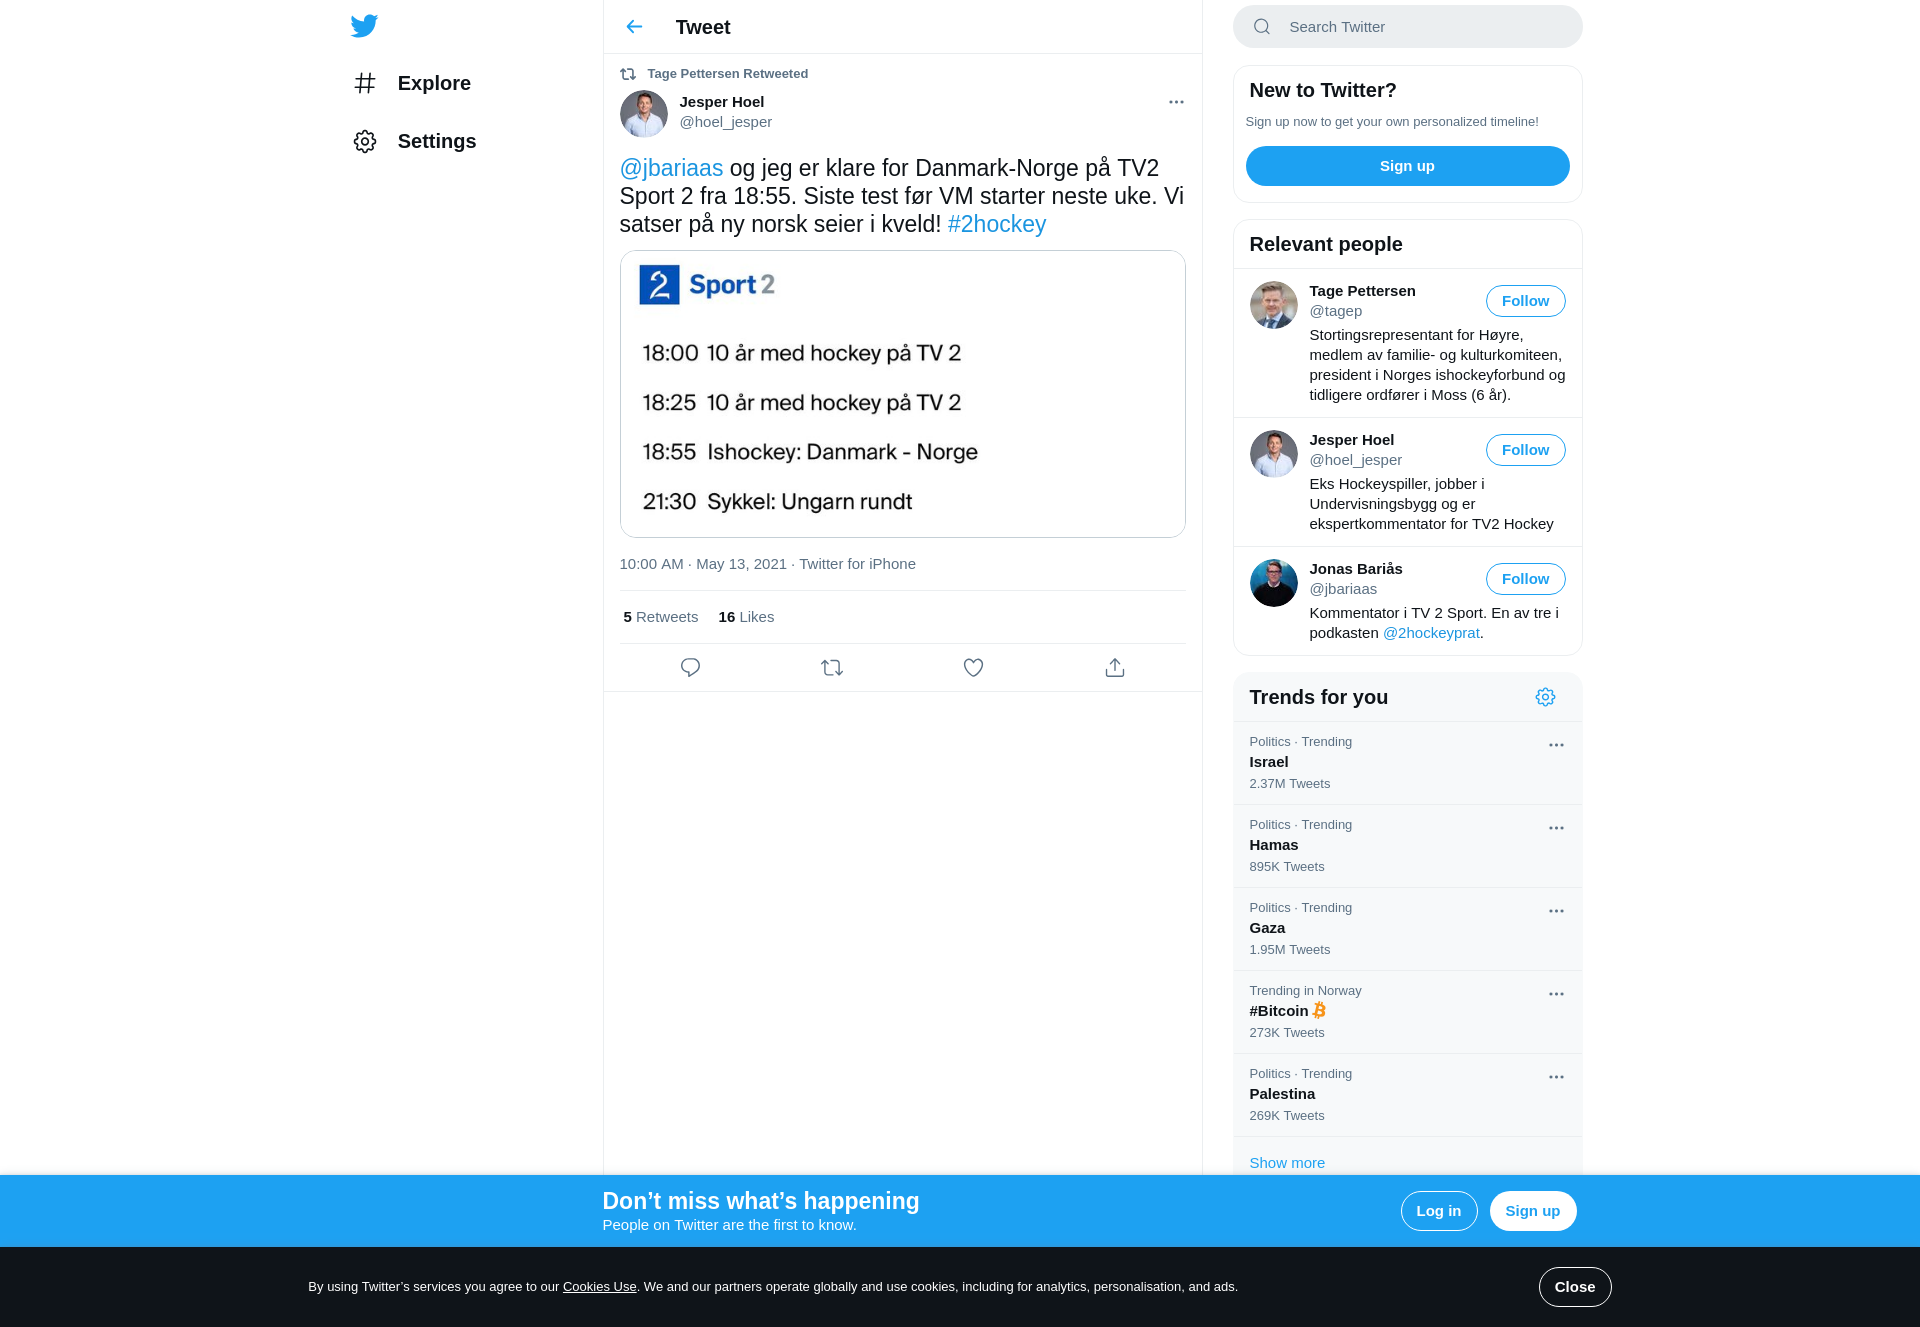The height and width of the screenshot is (1327, 1920).
Task: Open the #2hockey hashtag link
Action: 996,224
